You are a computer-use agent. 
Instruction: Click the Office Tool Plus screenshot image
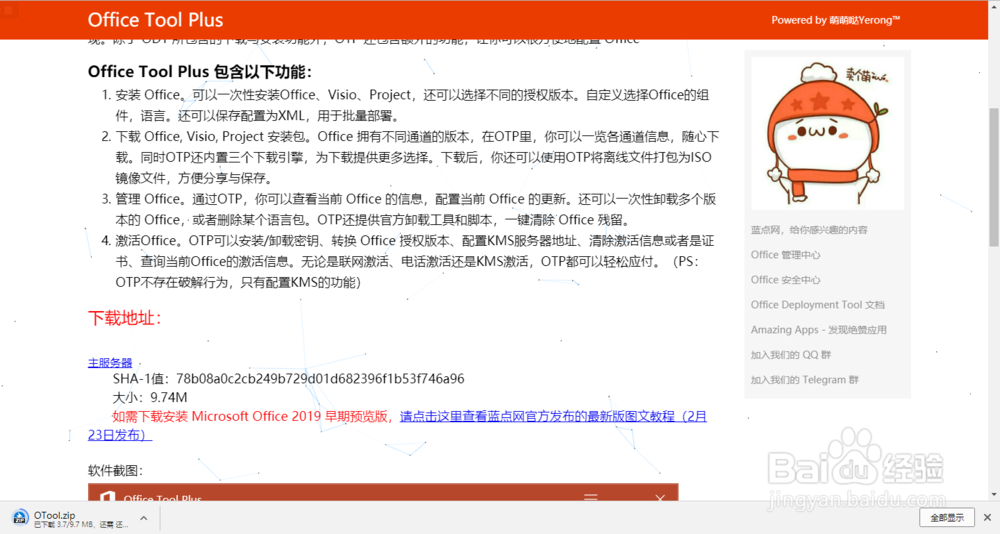383,492
